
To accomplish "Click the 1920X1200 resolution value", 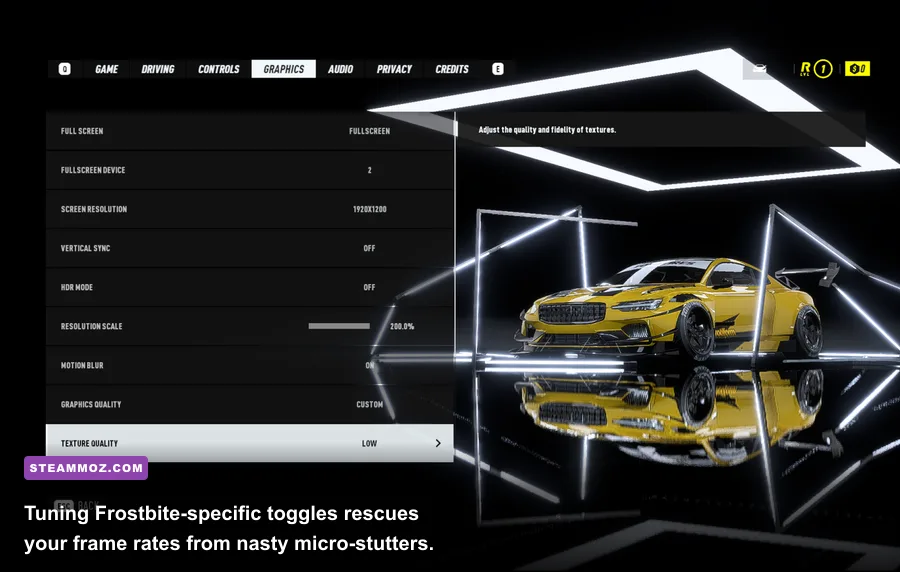I will [x=370, y=209].
